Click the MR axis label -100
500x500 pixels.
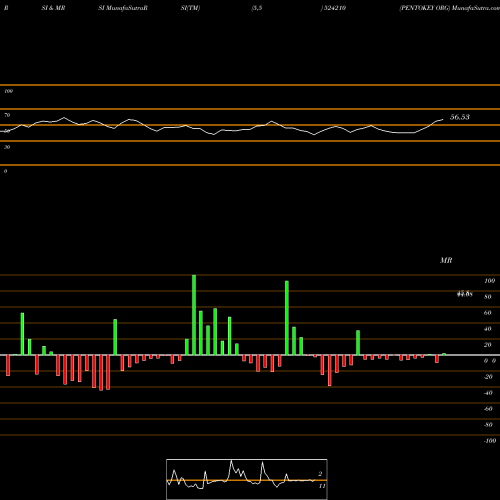click(x=490, y=441)
